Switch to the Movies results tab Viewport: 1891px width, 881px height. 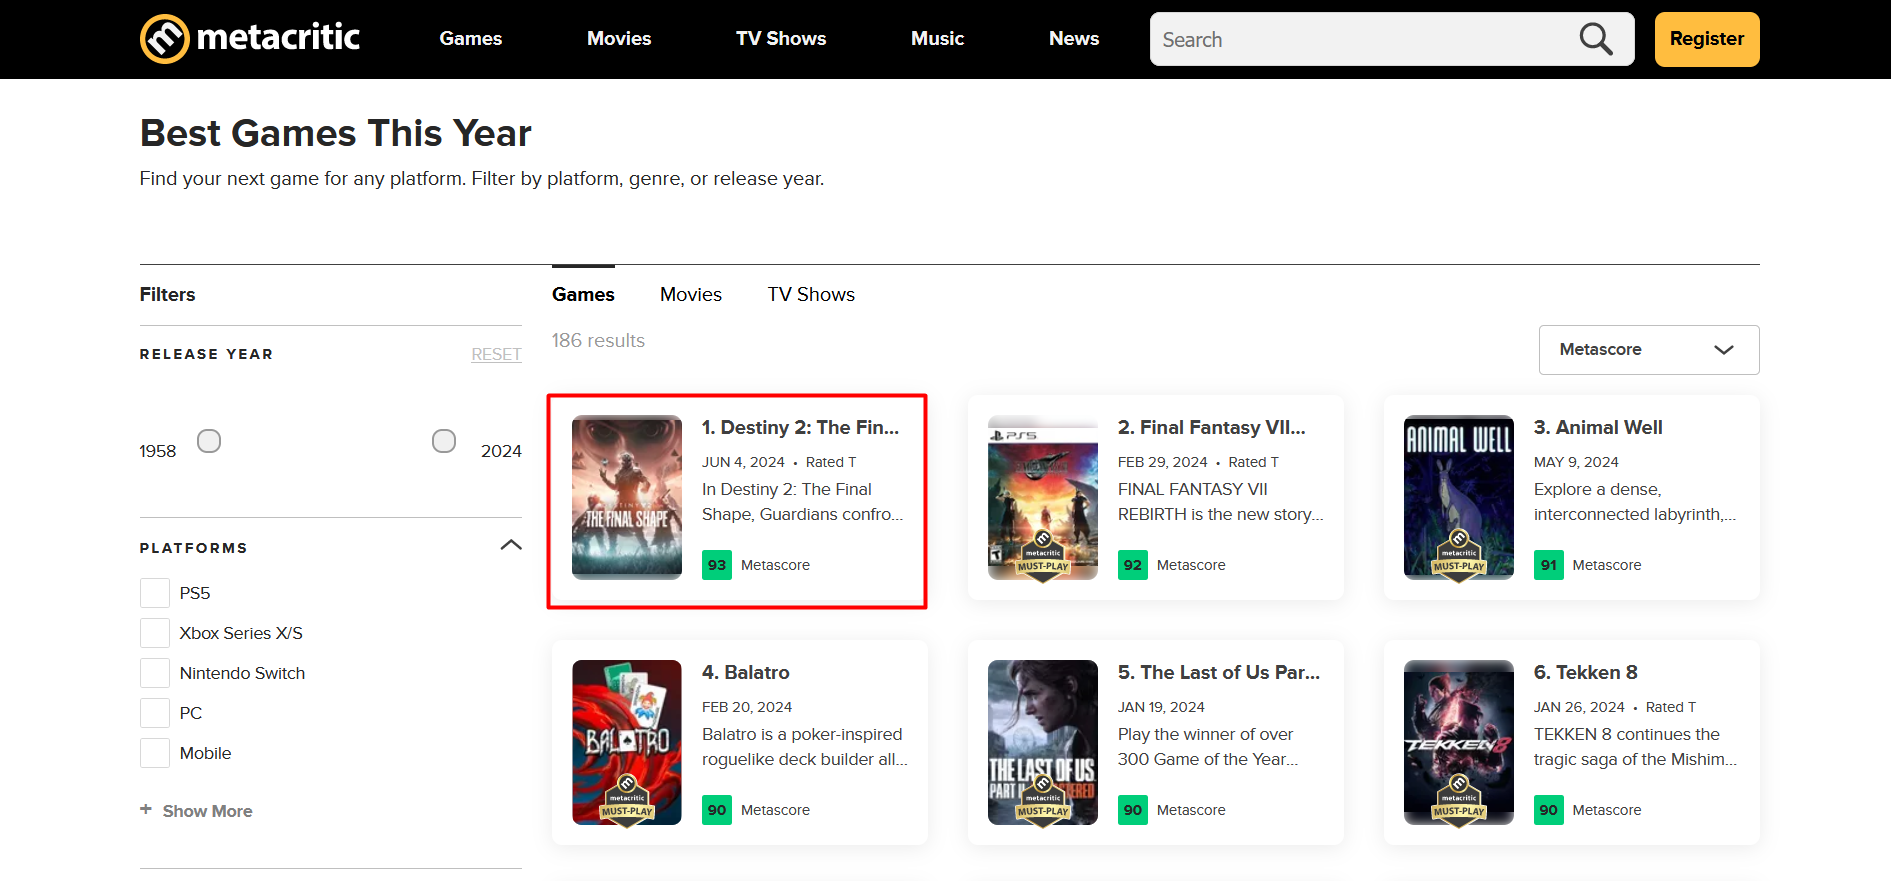(x=691, y=295)
